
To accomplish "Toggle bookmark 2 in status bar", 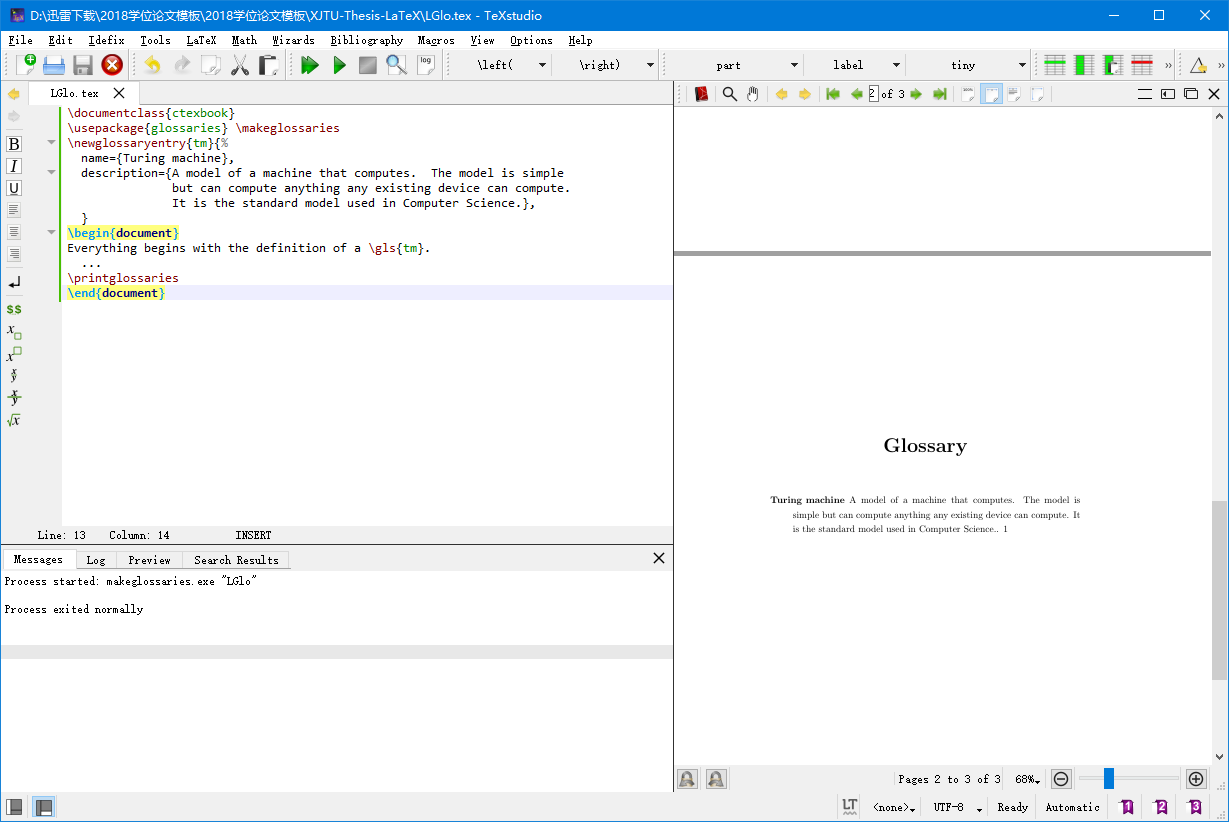I will pos(1161,807).
